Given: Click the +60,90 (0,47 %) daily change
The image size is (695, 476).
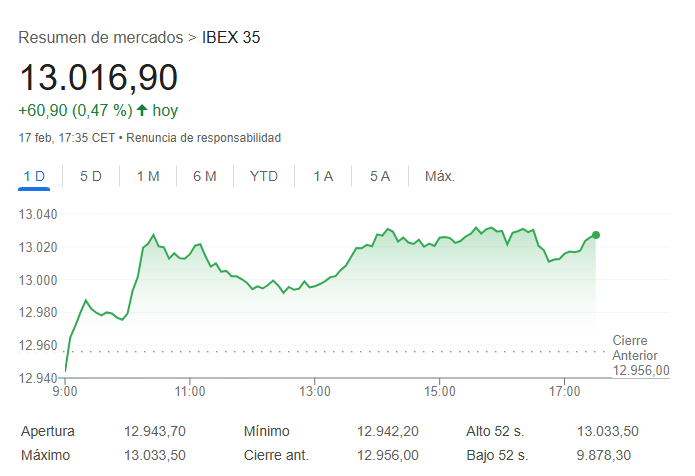Looking at the screenshot, I should tap(75, 110).
